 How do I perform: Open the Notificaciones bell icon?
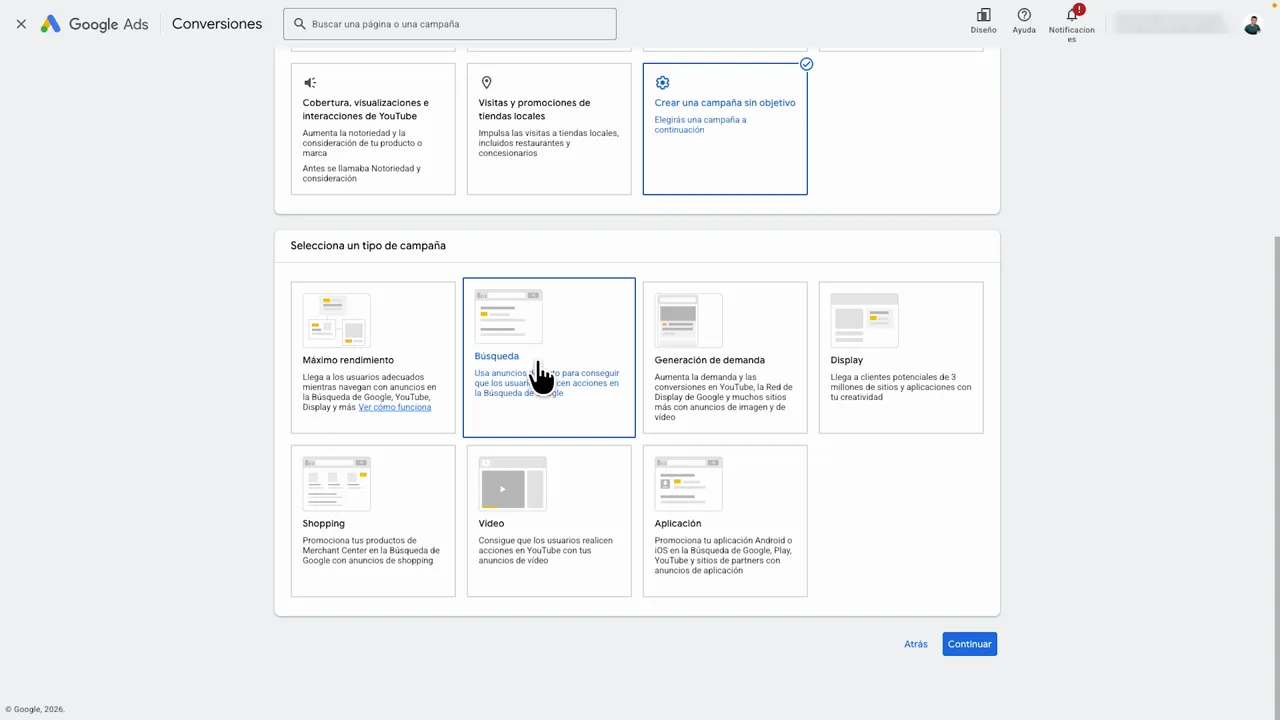pyautogui.click(x=1072, y=16)
